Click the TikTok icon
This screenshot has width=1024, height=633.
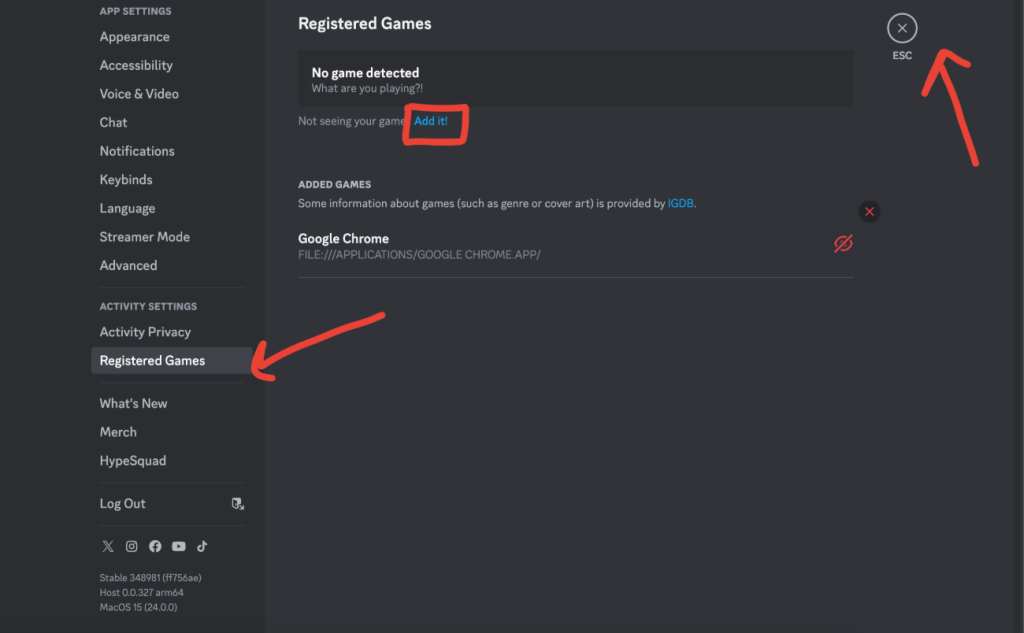click(202, 546)
